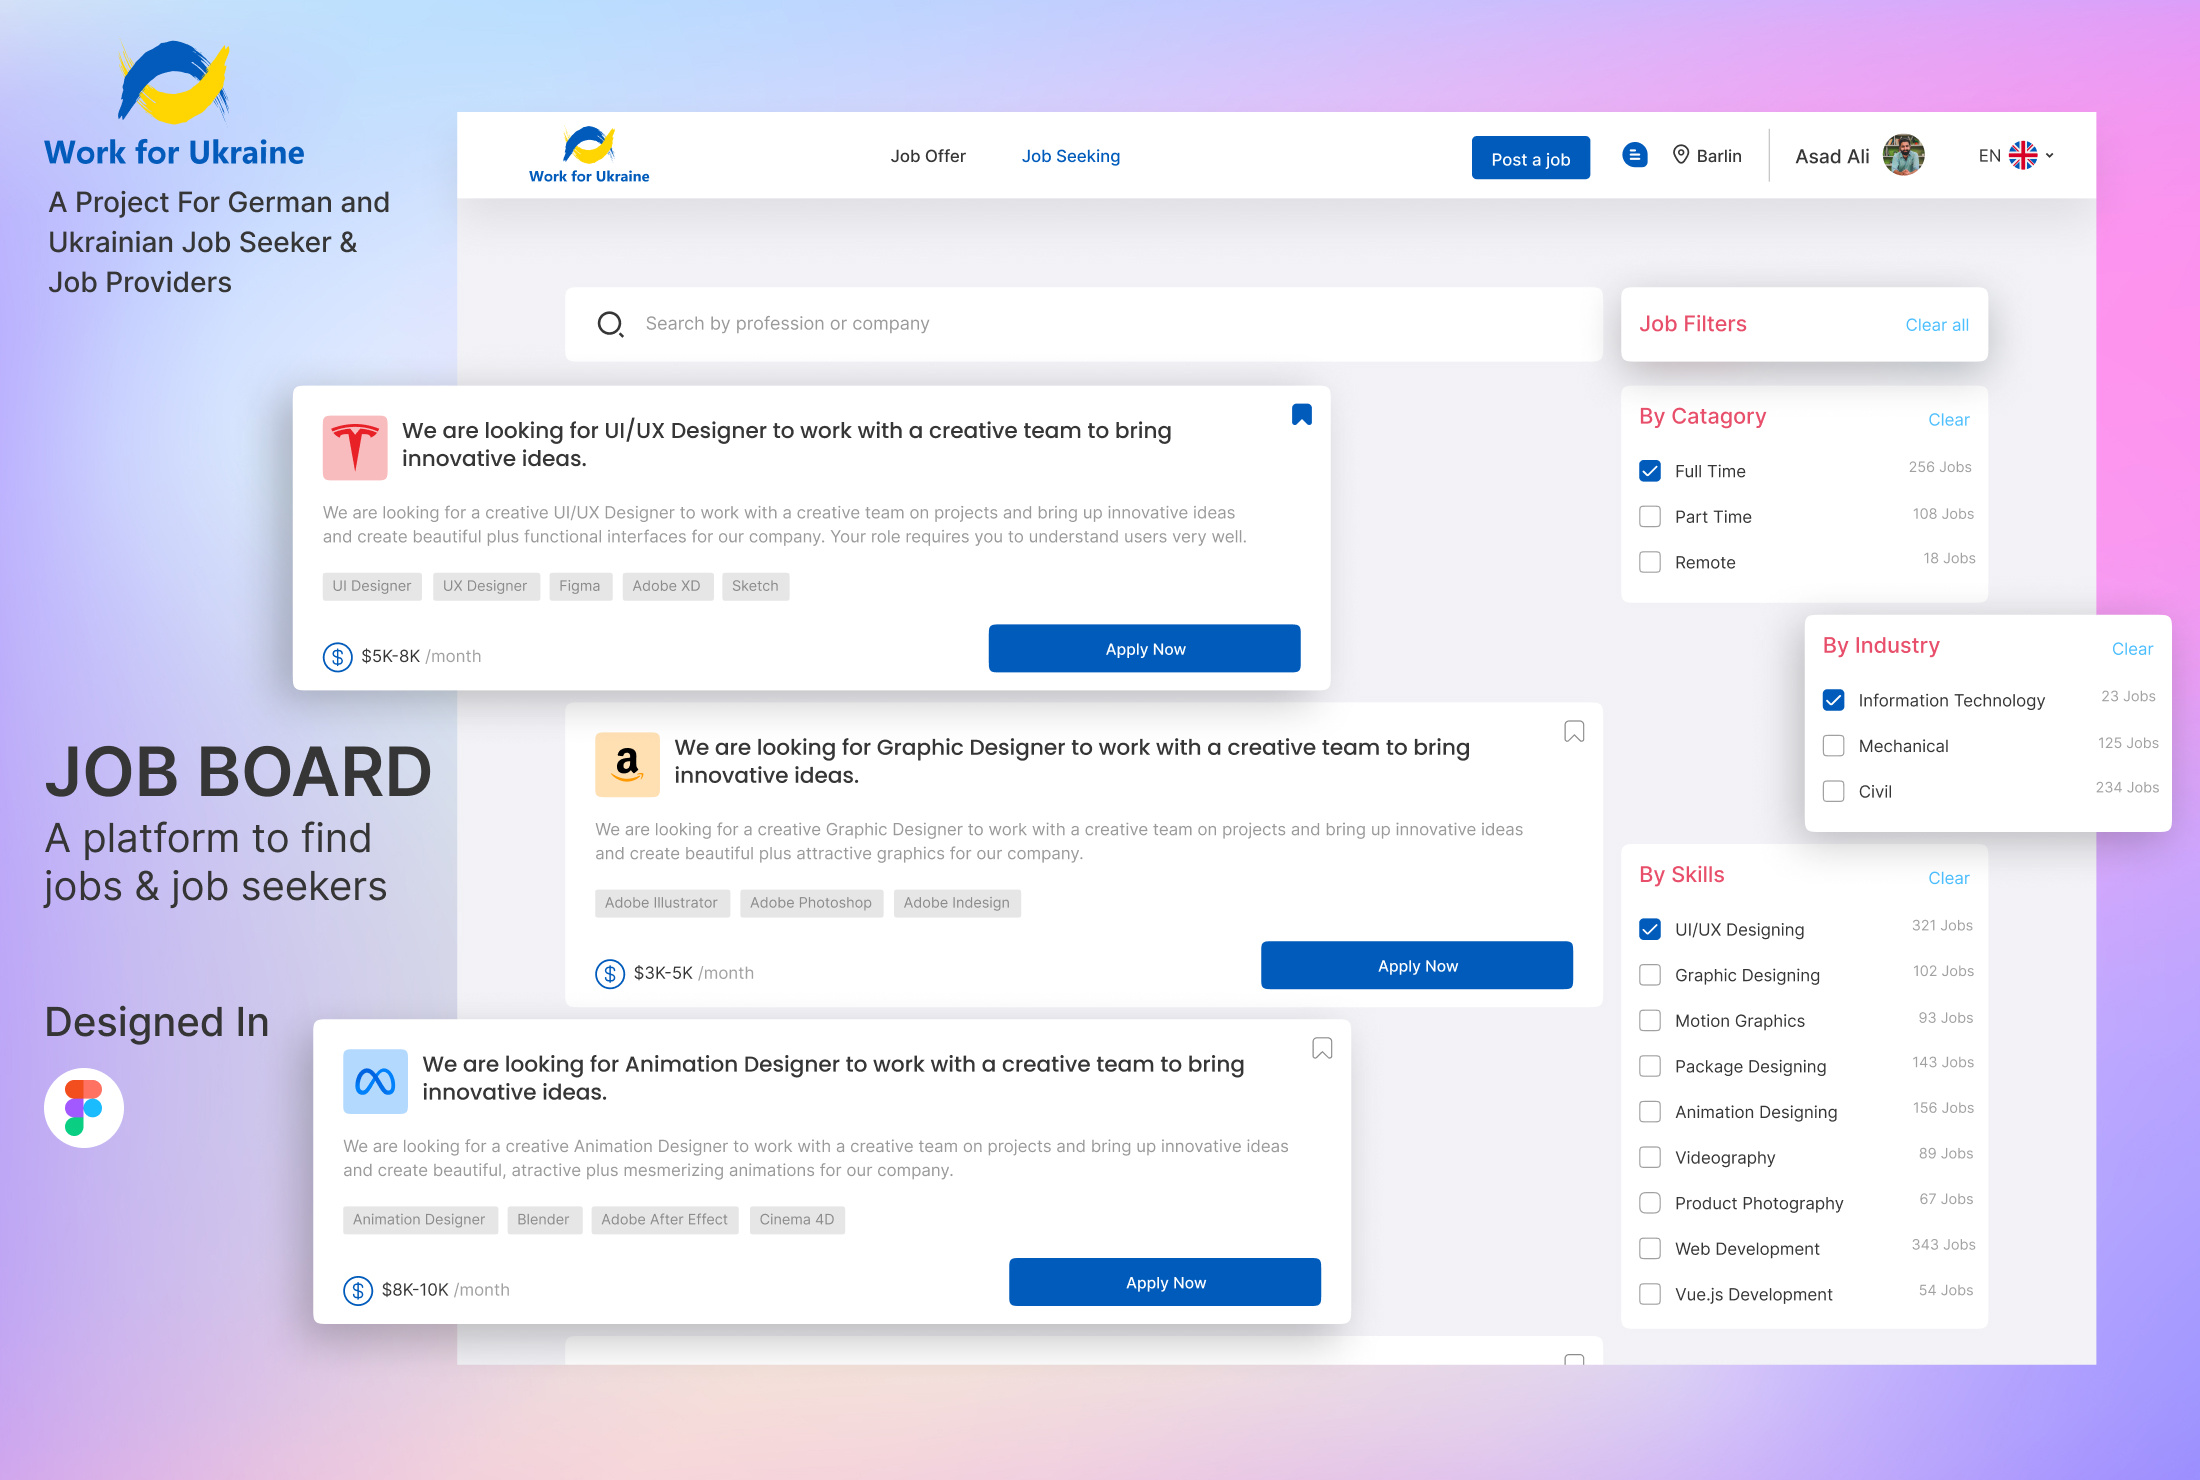
Task: Bookmark the Meta Animation Designer job
Action: [1321, 1049]
